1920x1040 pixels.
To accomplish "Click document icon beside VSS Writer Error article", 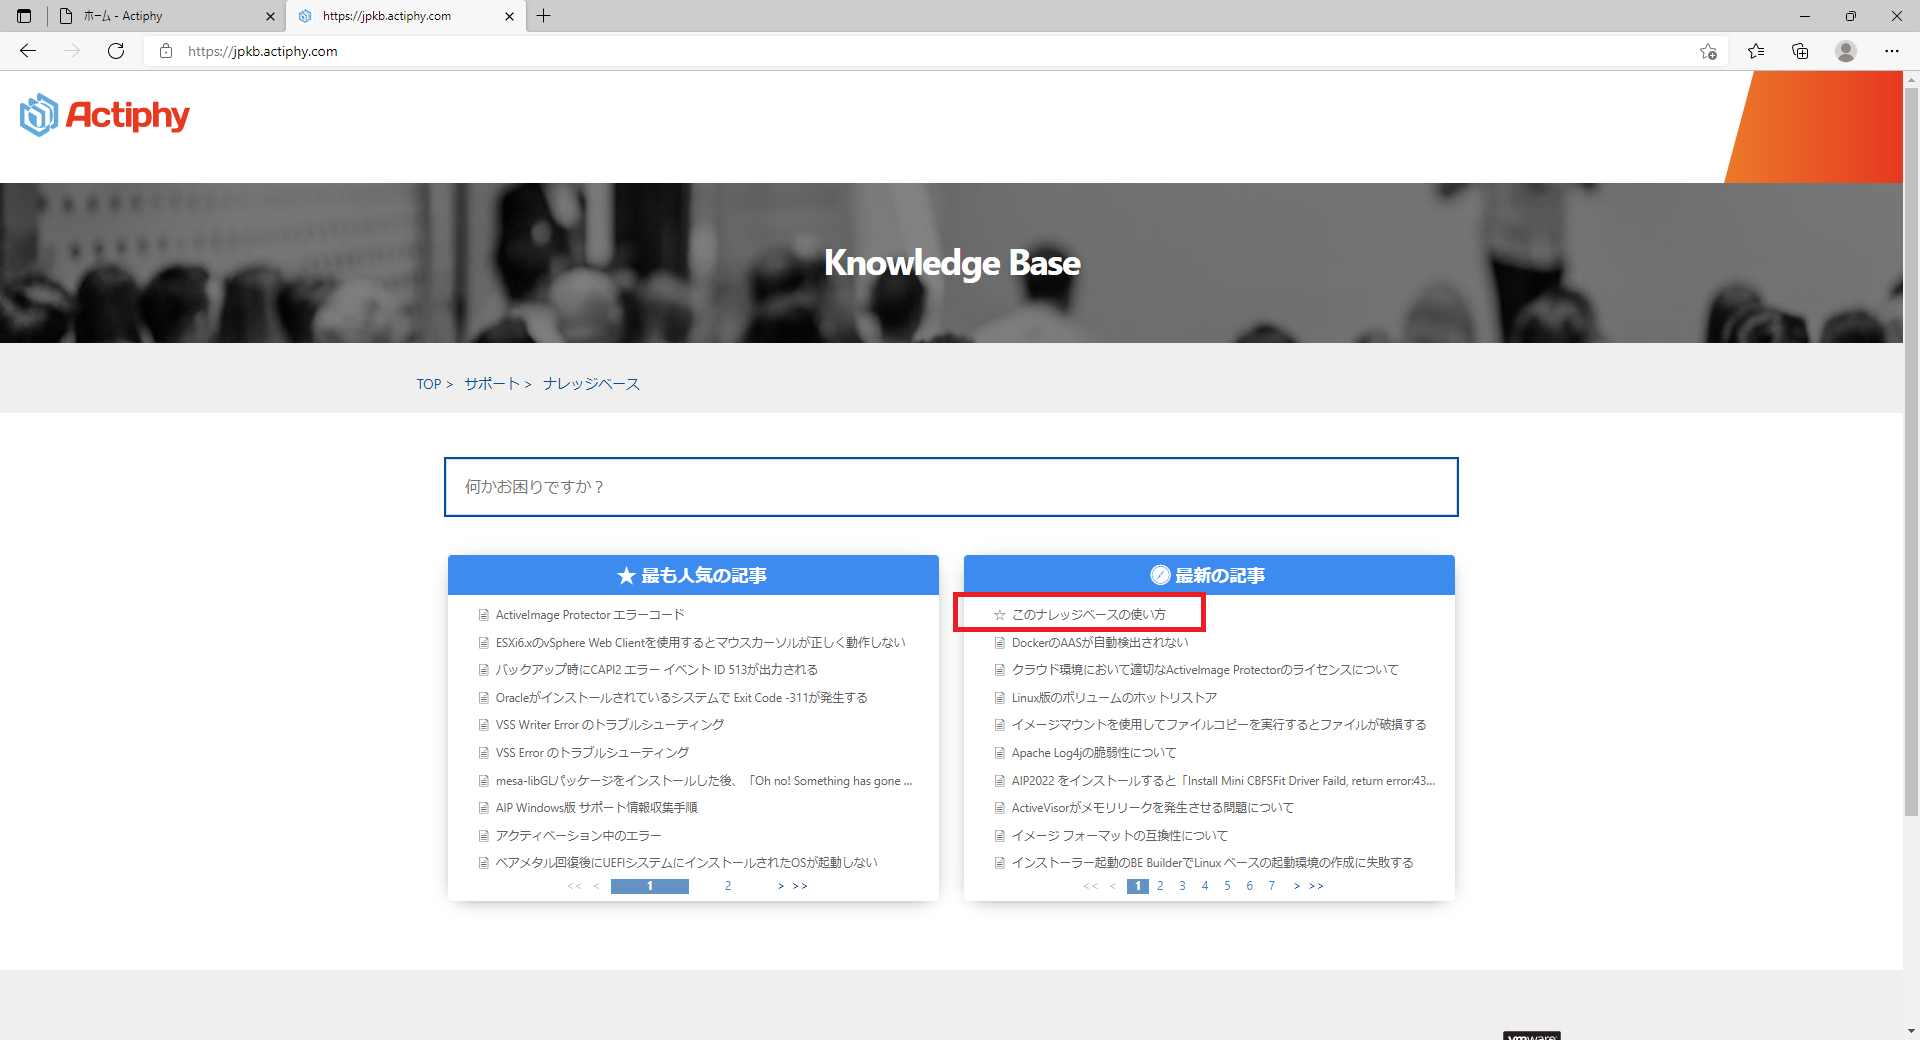I will pyautogui.click(x=483, y=725).
